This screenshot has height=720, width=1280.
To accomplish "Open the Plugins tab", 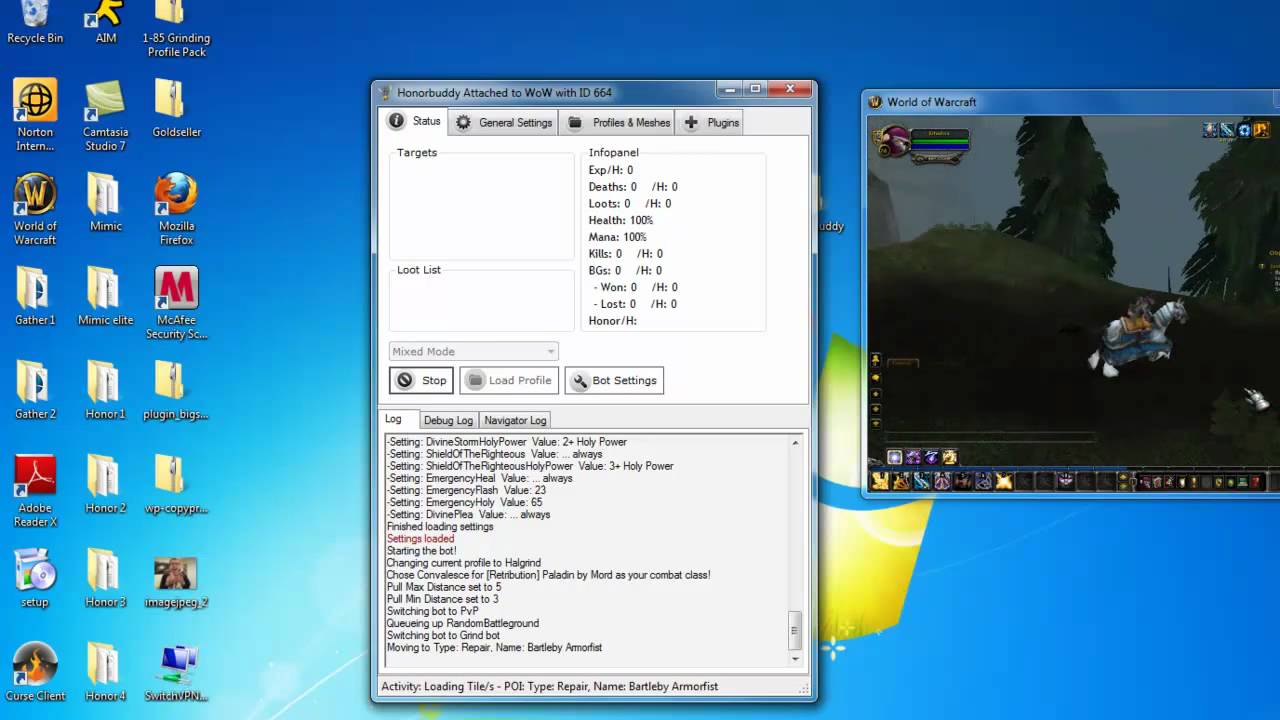I will (712, 123).
